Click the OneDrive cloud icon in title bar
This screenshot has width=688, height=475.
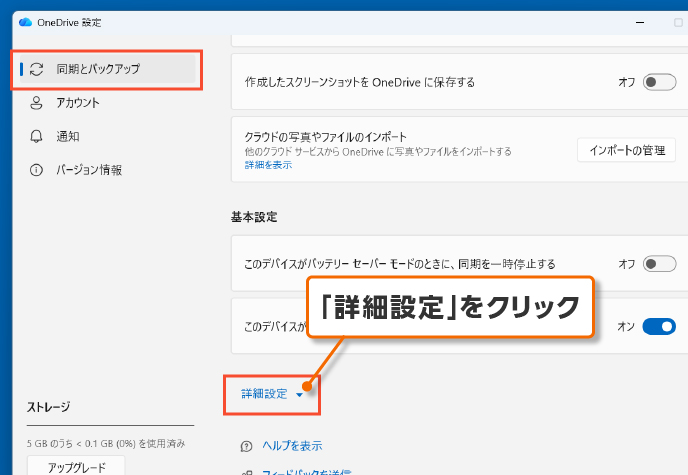pos(25,22)
